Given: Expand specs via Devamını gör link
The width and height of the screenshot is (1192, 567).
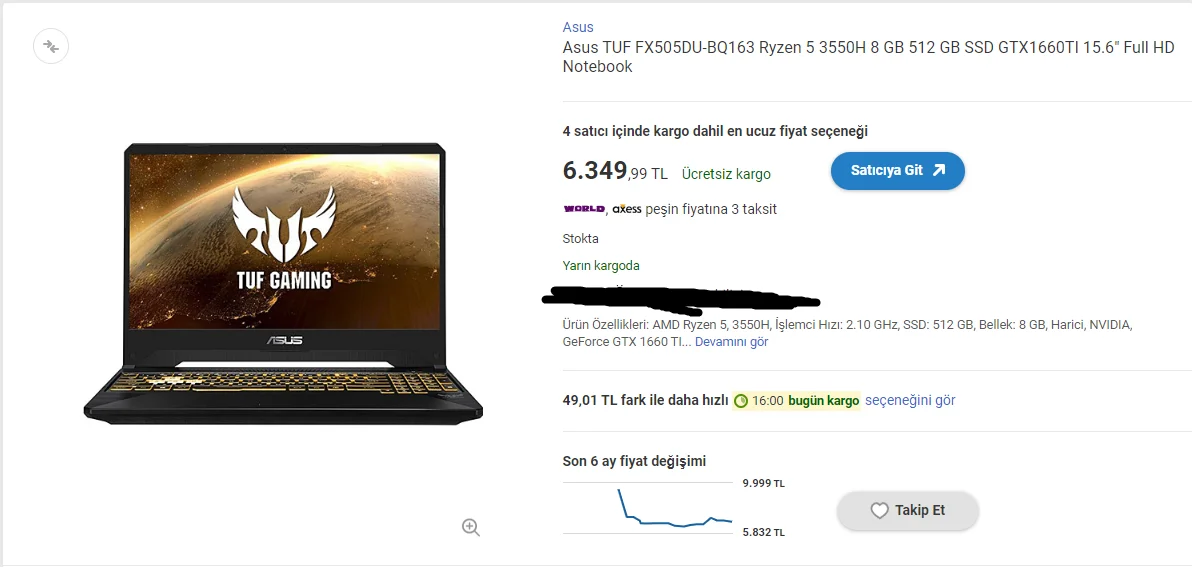Looking at the screenshot, I should [731, 342].
